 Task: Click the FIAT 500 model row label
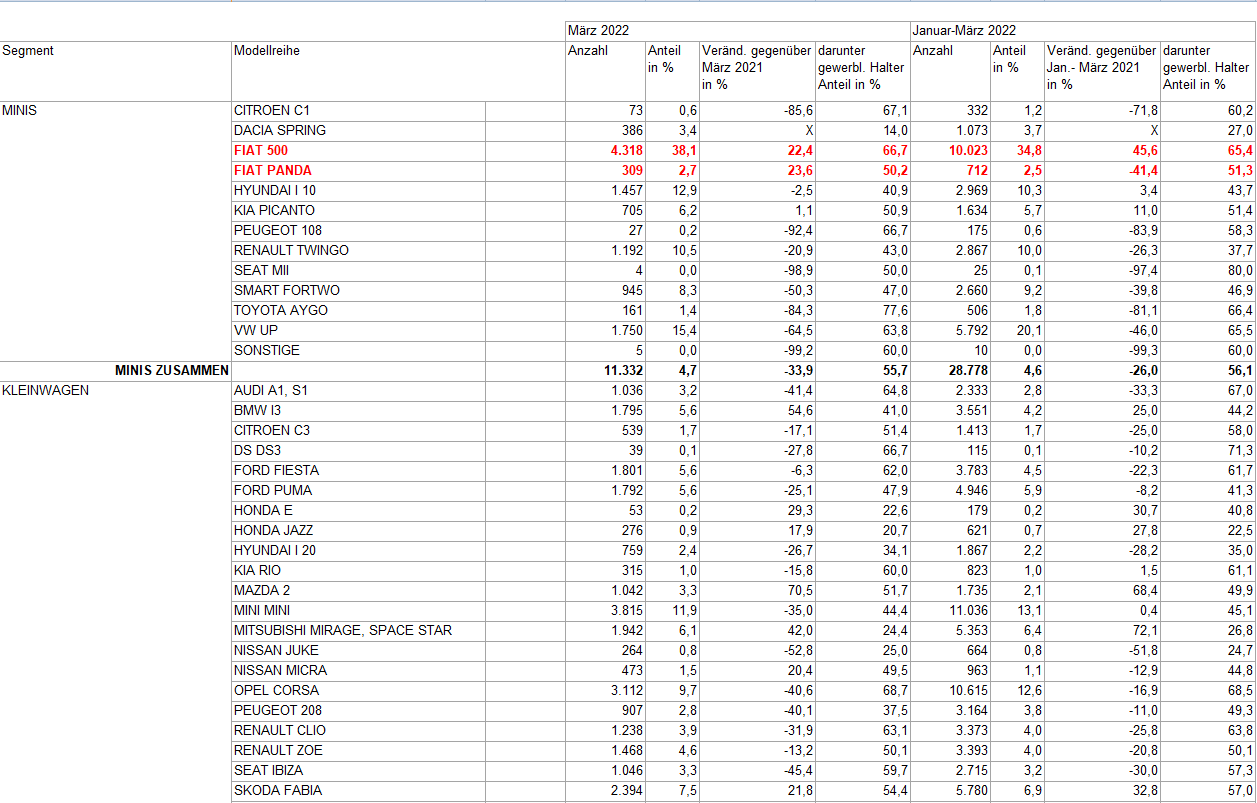point(261,150)
